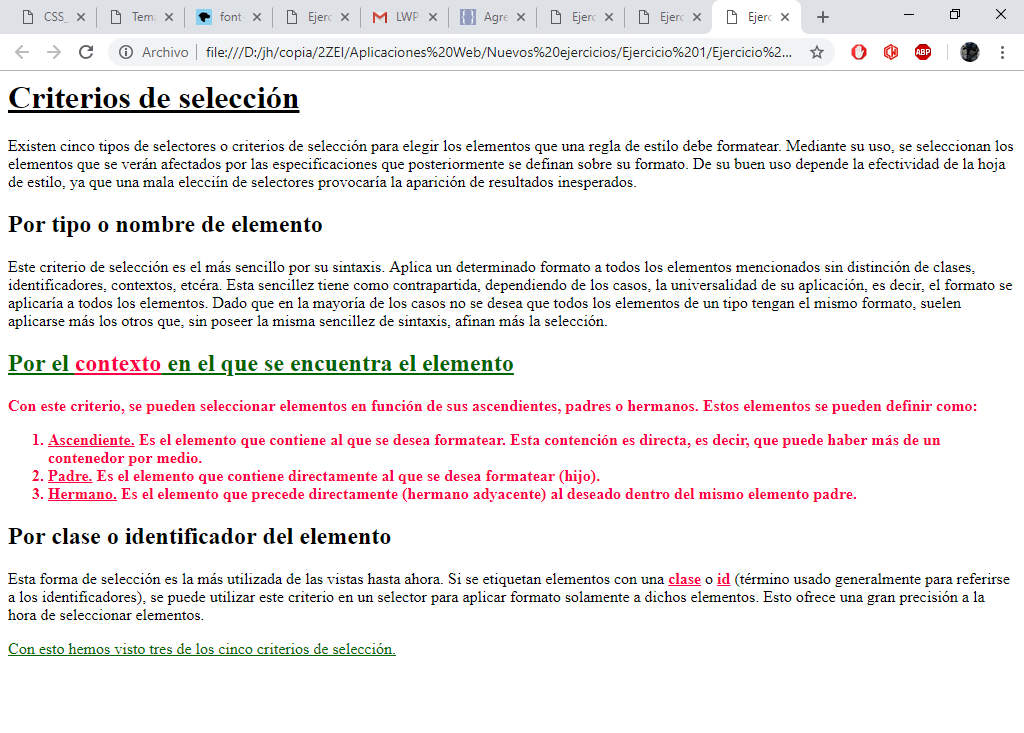Viewport: 1024px width, 733px height.
Task: Click the 'Padre.' link
Action: coord(71,476)
